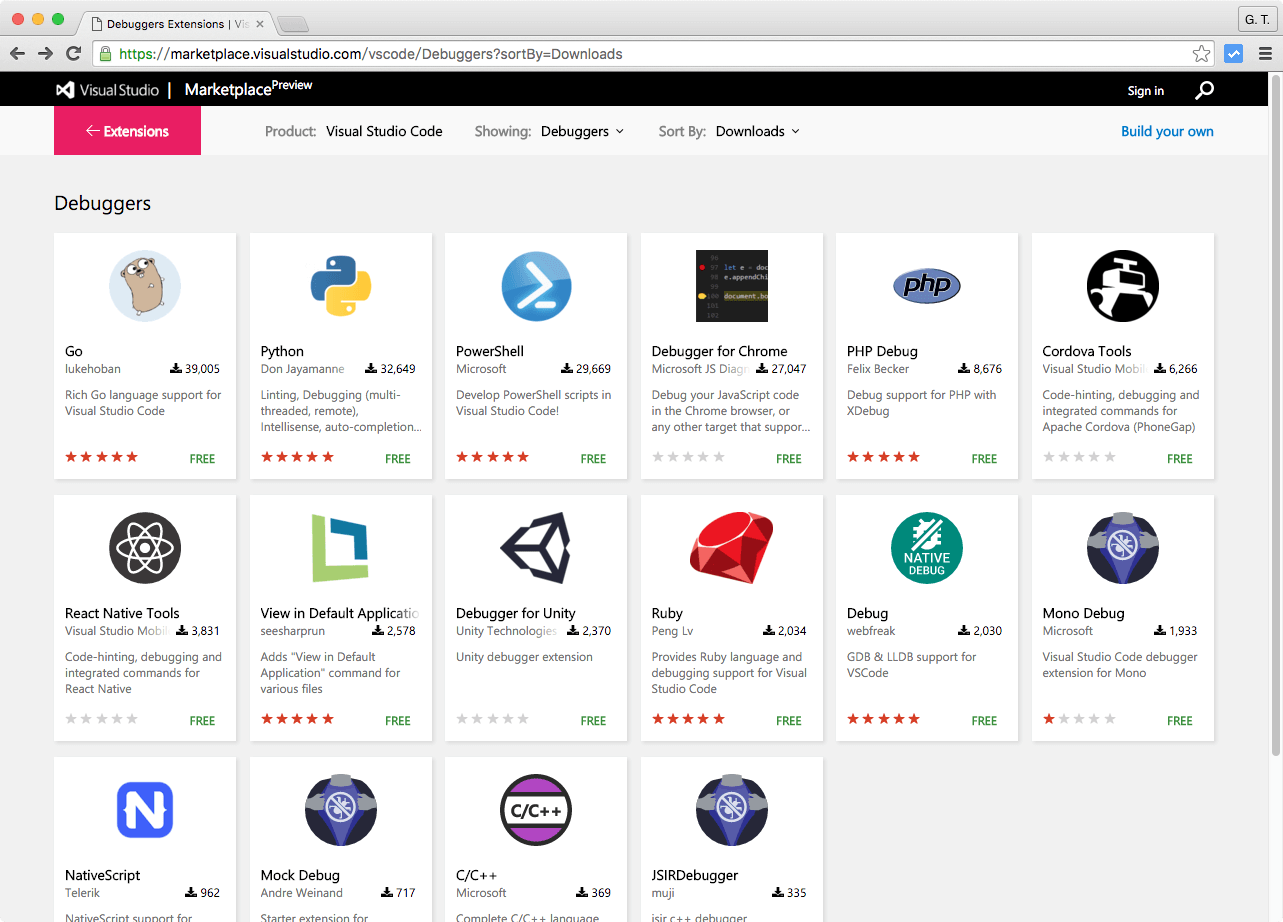This screenshot has height=922, width=1283.
Task: Open the Showing: Debuggers dropdown
Action: [582, 131]
